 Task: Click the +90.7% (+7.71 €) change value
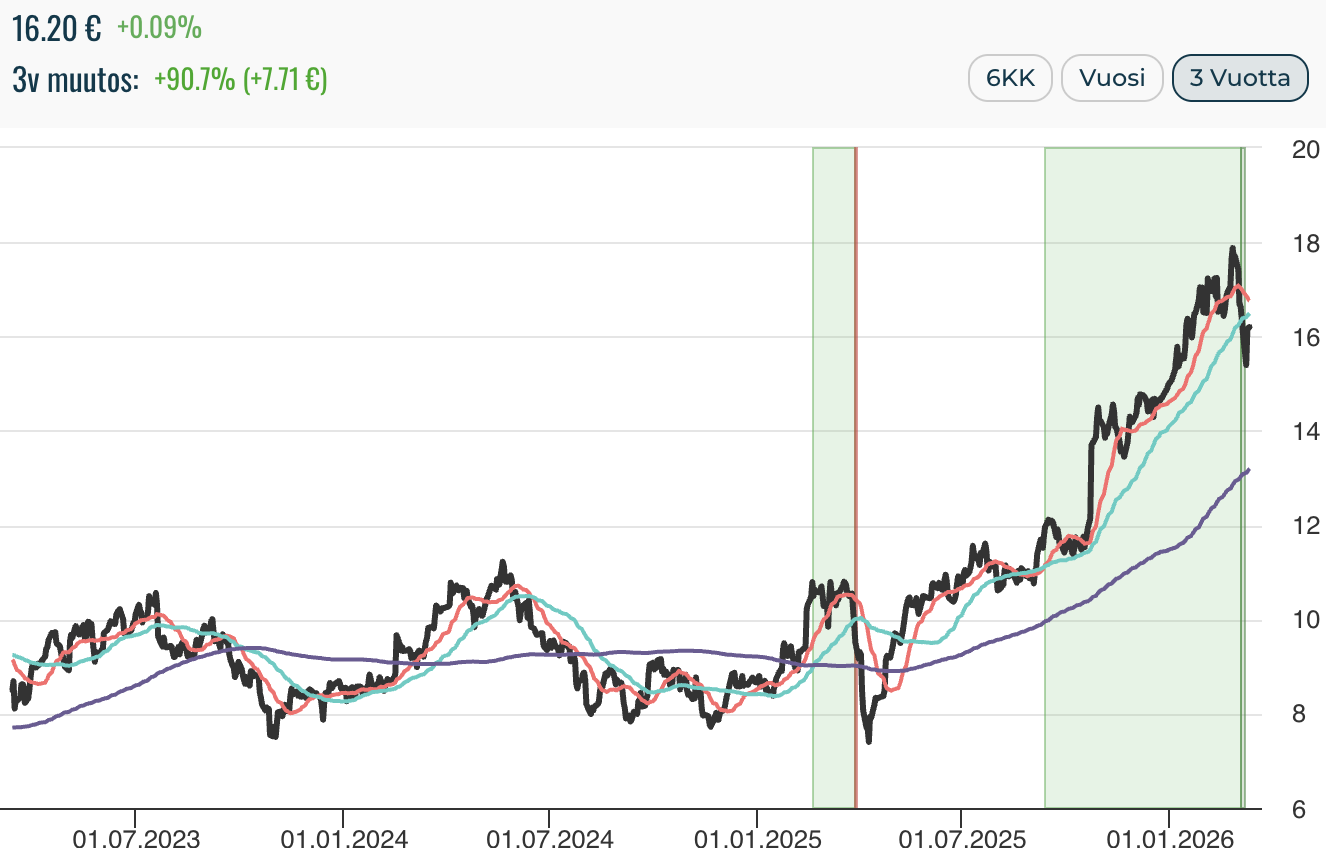point(240,80)
